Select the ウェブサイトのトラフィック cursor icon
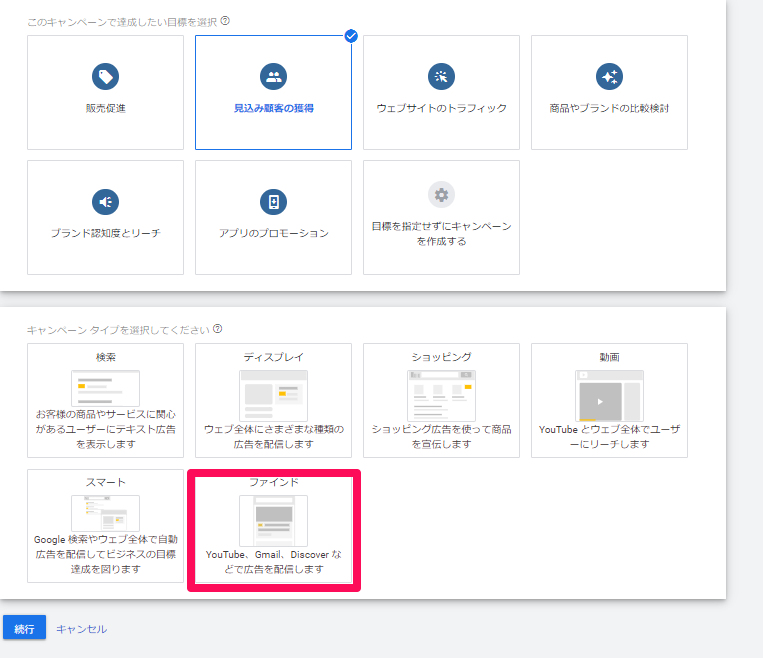 point(441,76)
